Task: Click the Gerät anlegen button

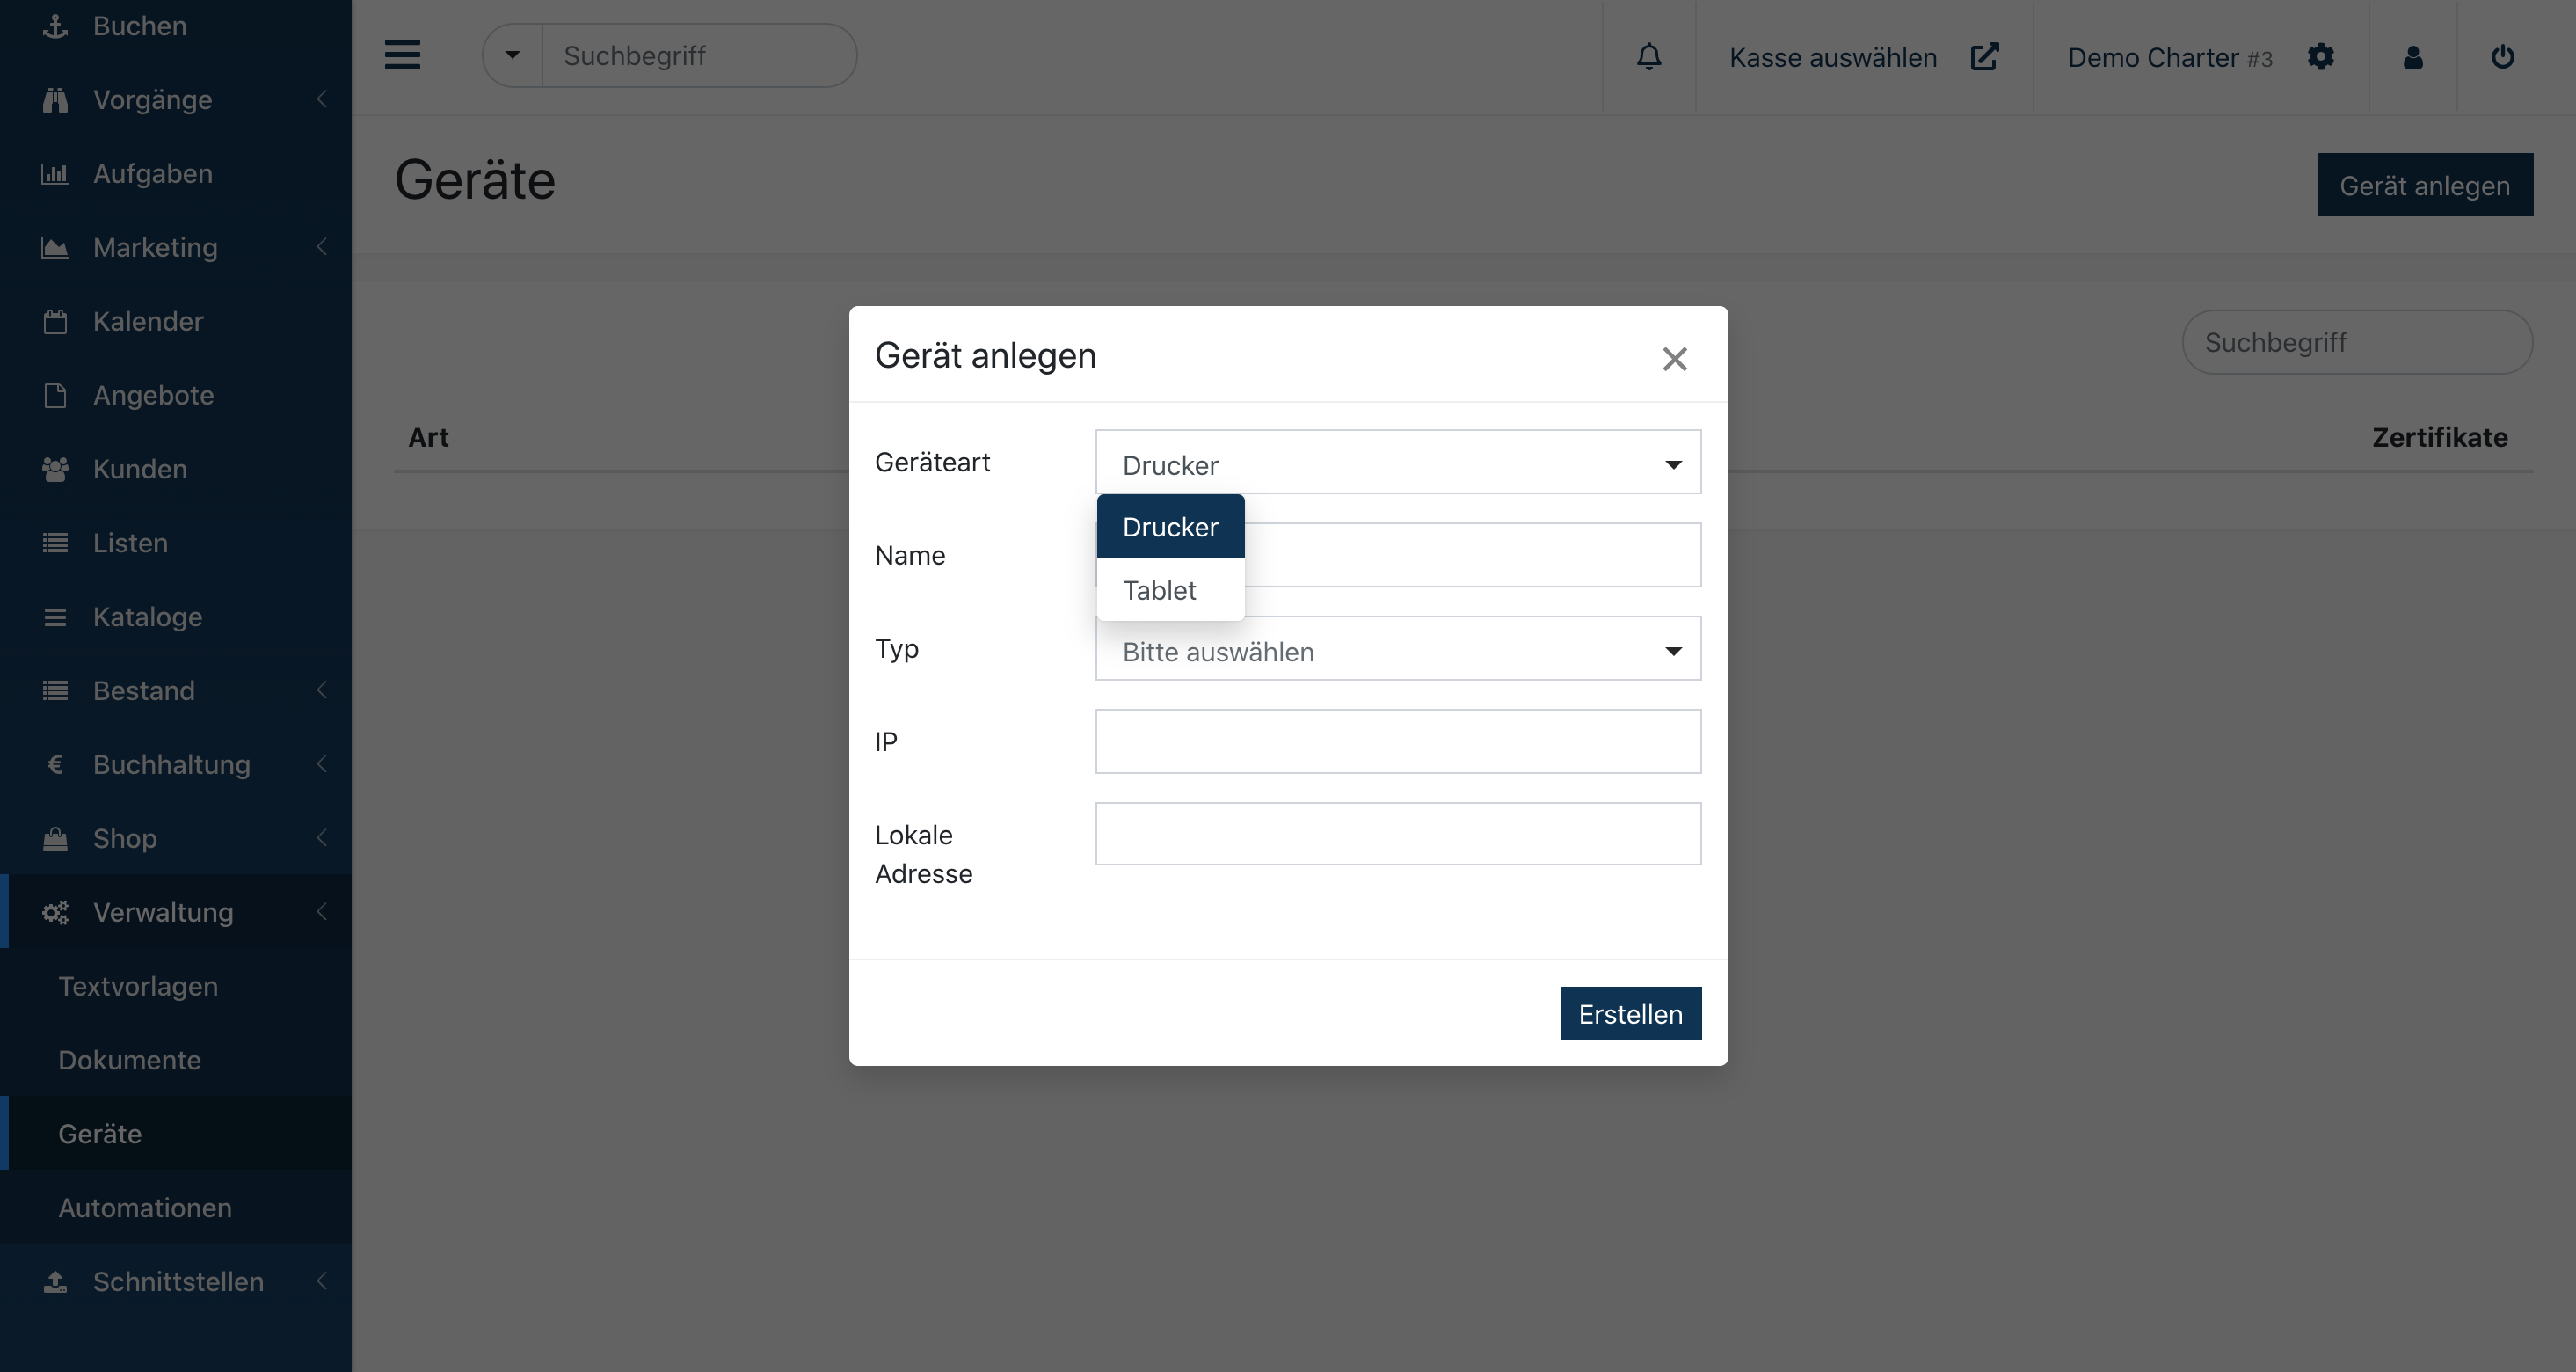Action: (x=2425, y=186)
